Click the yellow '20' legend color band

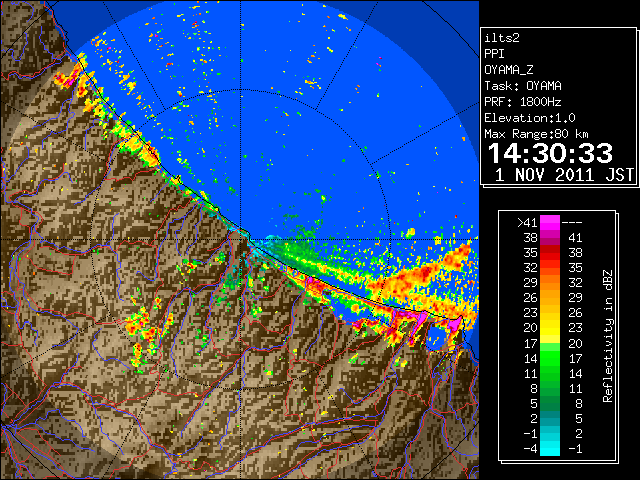[550, 328]
